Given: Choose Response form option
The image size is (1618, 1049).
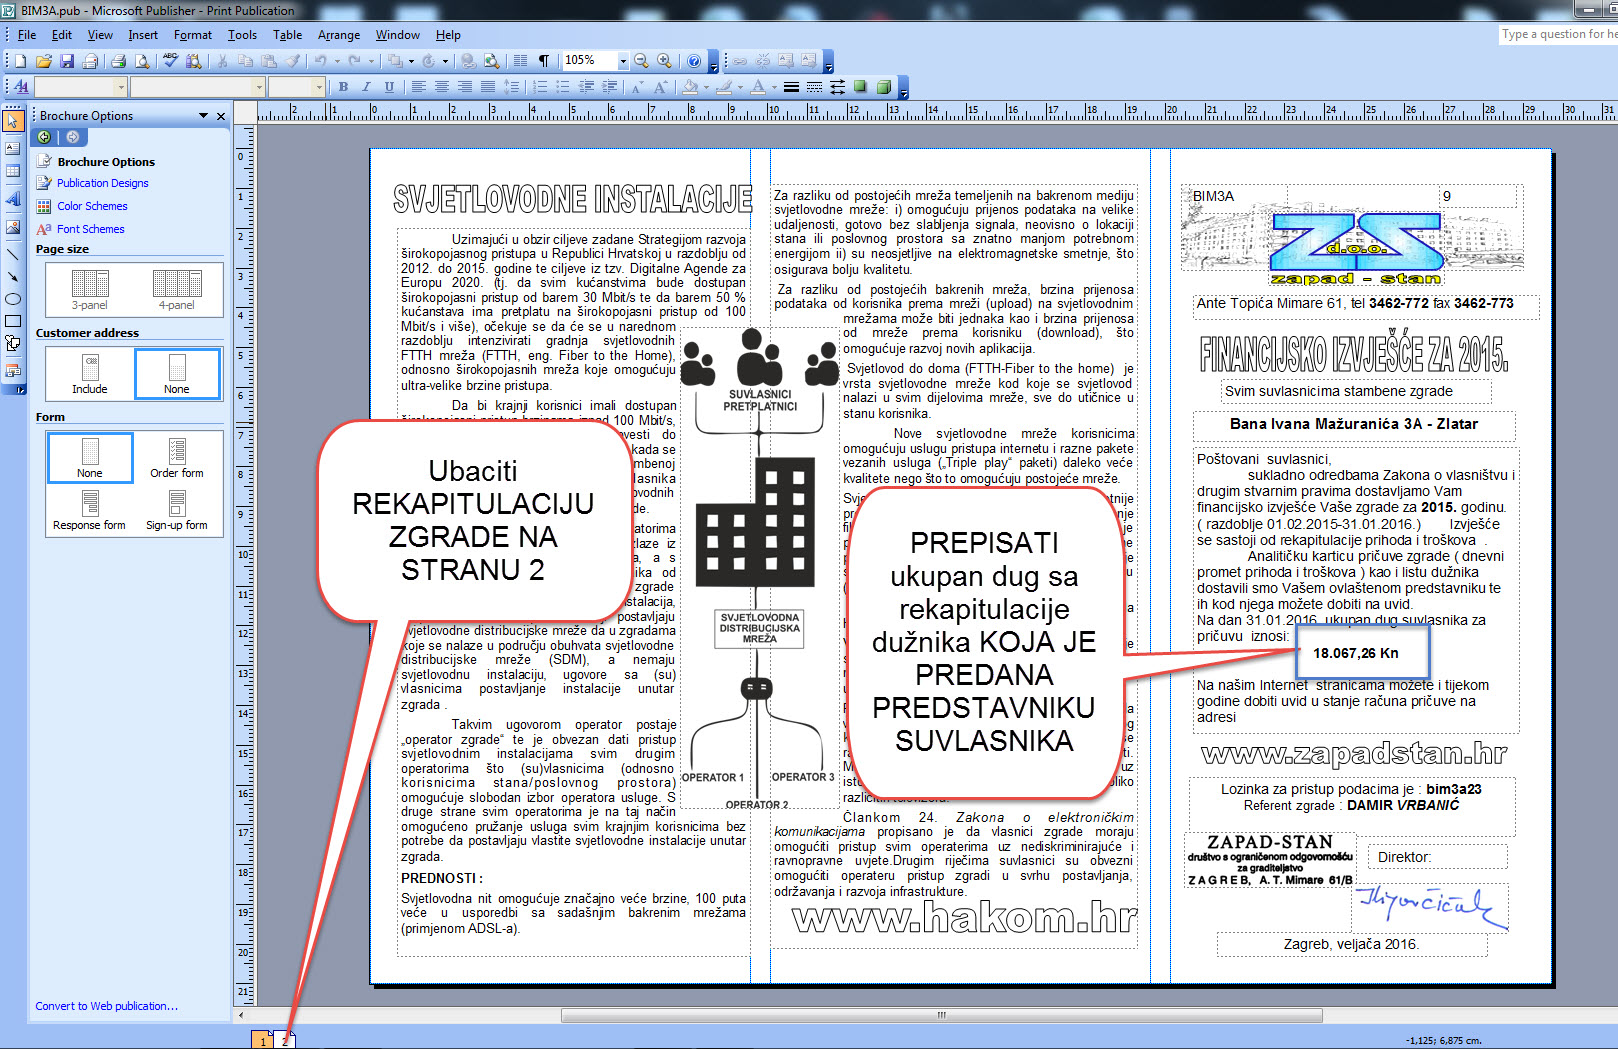Looking at the screenshot, I should pyautogui.click(x=89, y=510).
